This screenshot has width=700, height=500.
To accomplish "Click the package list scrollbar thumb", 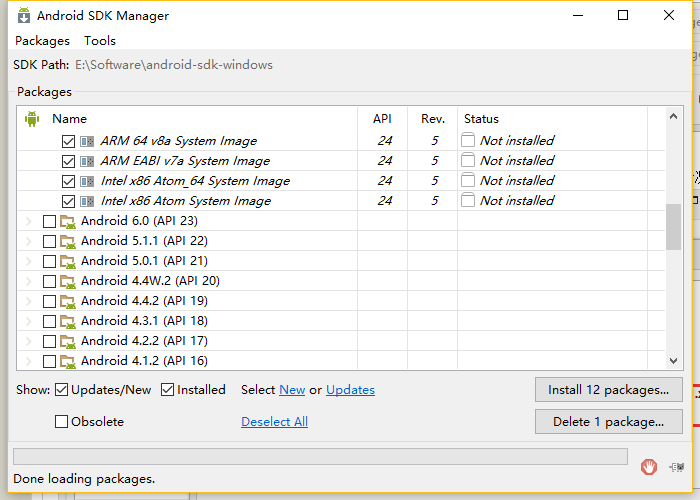I will [673, 227].
